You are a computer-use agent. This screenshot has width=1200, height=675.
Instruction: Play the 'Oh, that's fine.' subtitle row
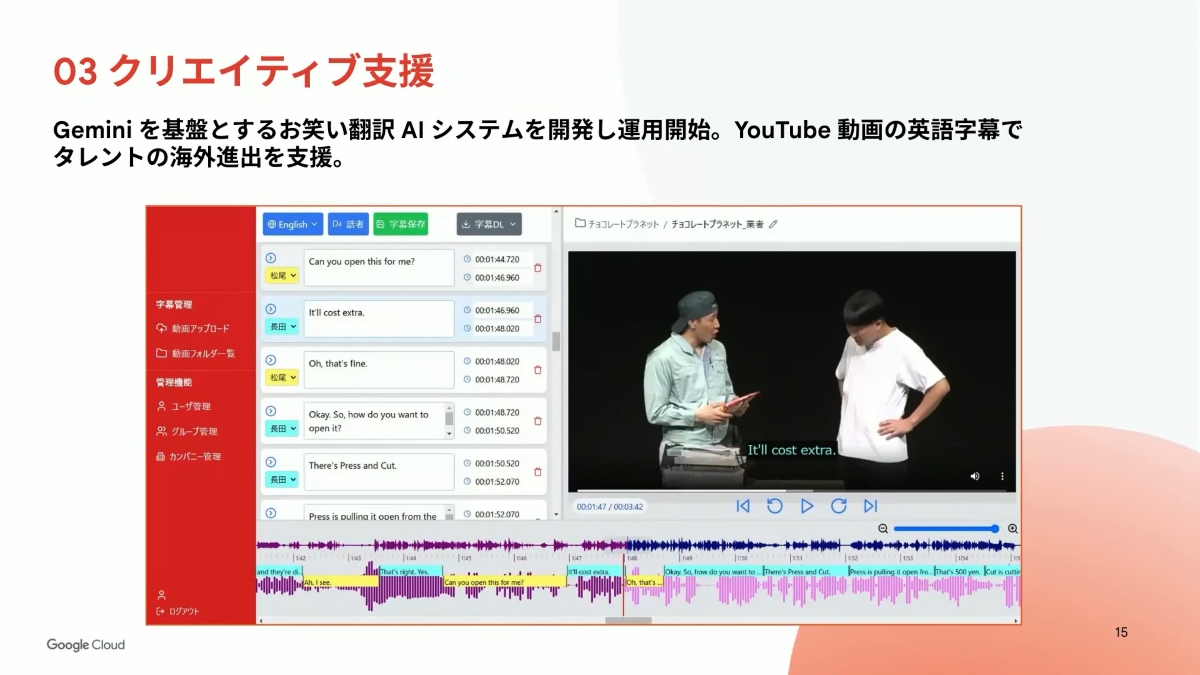270,360
